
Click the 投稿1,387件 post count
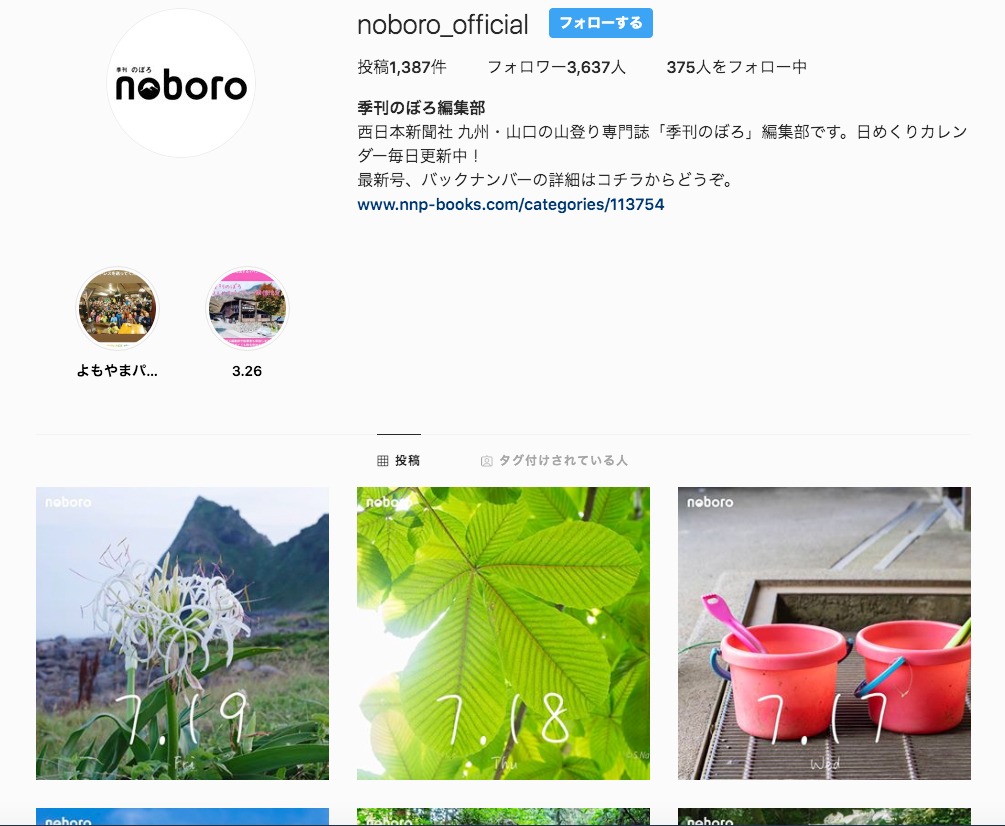point(402,67)
